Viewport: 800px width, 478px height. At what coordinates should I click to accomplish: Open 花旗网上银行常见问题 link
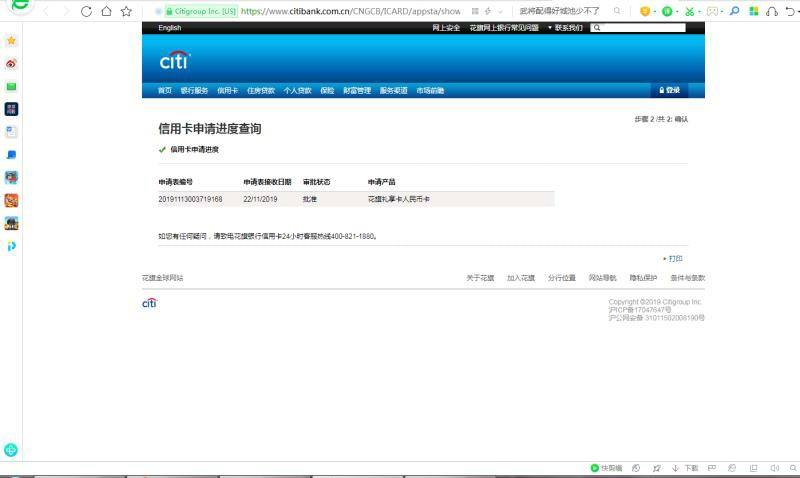[504, 28]
